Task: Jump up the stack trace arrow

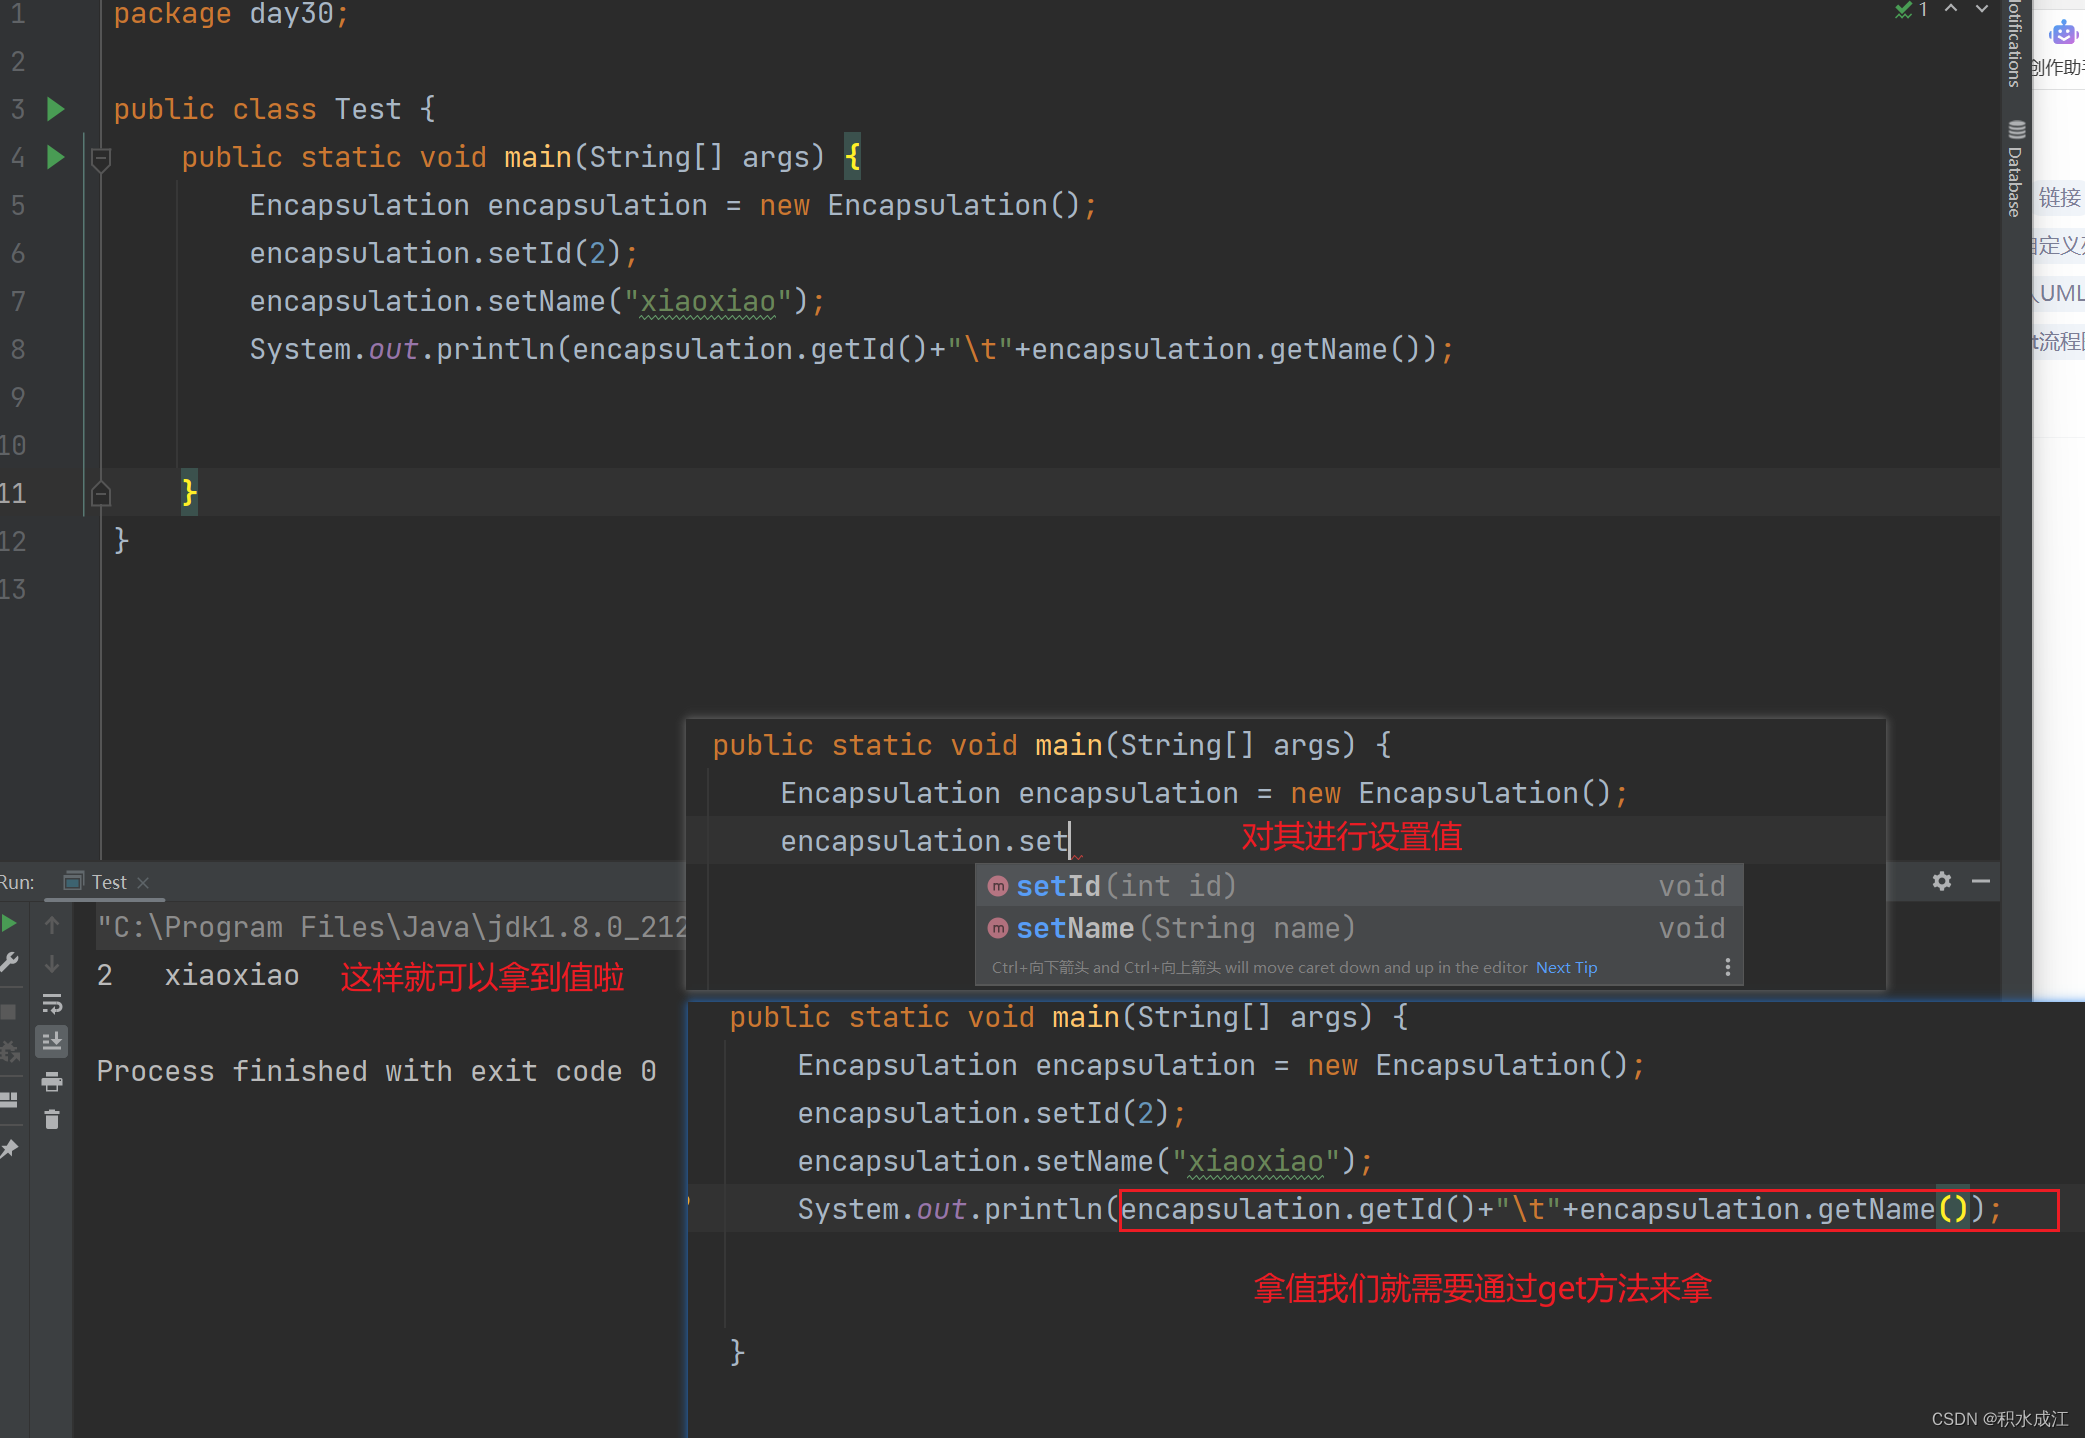Action: 52,925
